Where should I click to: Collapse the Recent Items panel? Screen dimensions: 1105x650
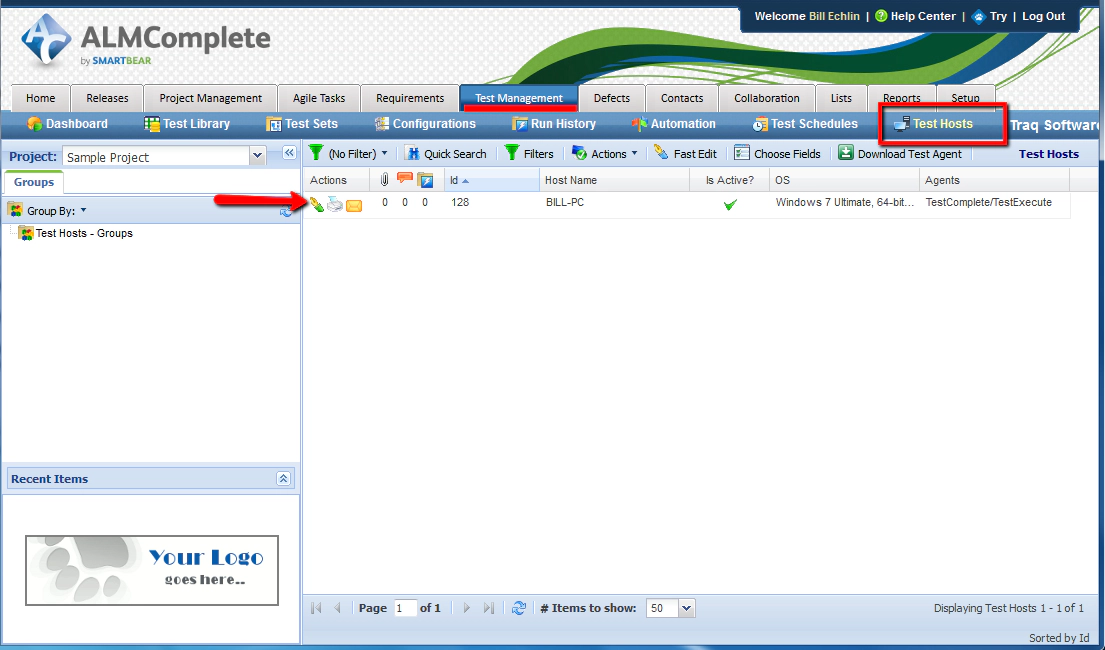283,478
